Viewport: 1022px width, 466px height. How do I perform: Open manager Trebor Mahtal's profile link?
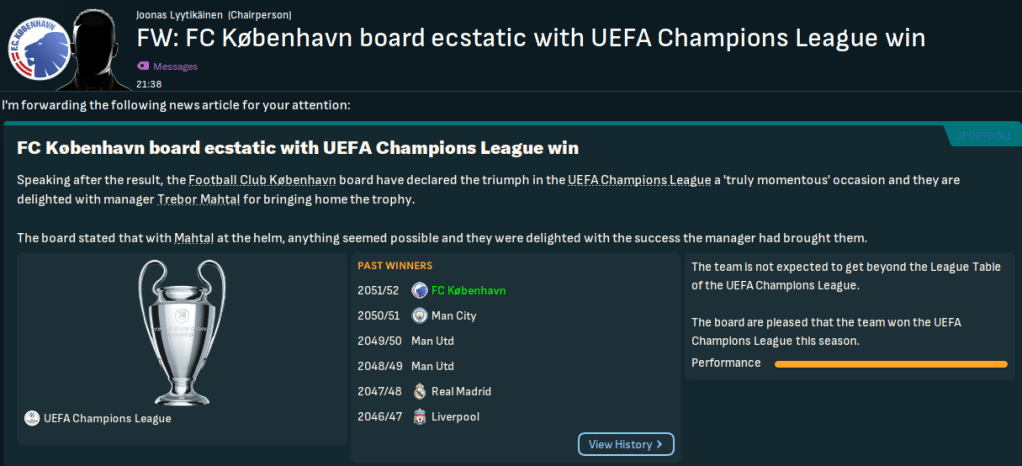click(x=199, y=201)
